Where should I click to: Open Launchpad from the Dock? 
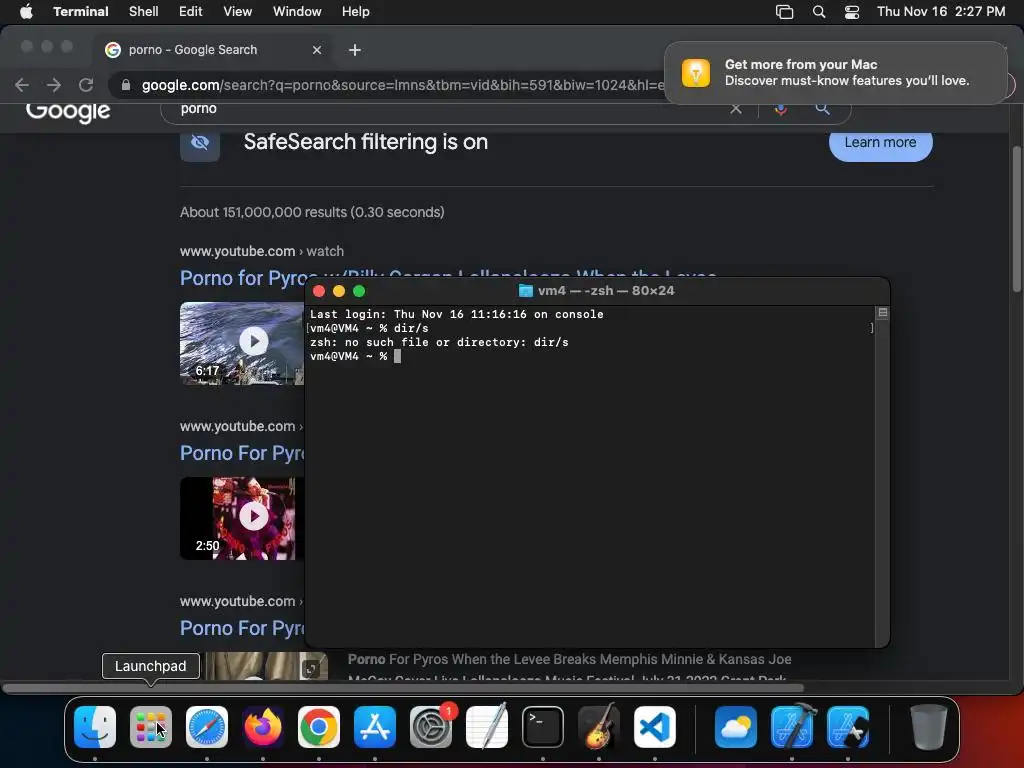(151, 727)
